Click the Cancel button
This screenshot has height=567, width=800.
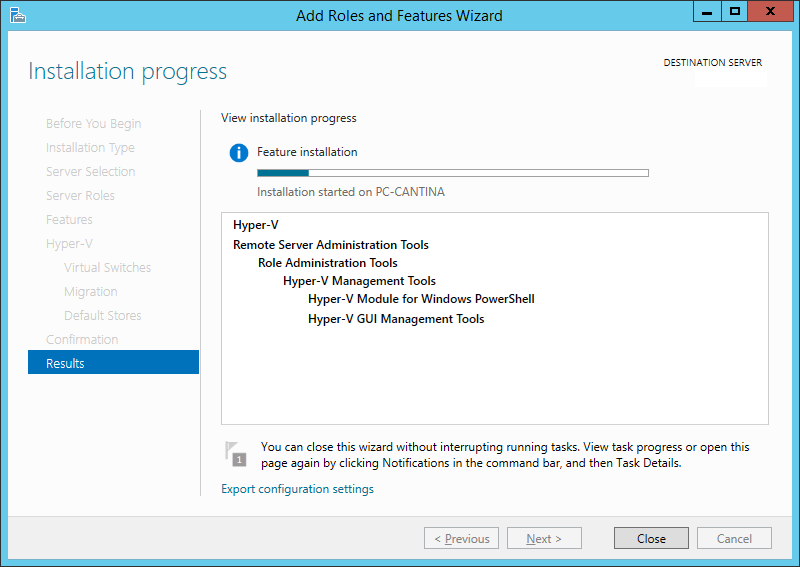[x=734, y=538]
